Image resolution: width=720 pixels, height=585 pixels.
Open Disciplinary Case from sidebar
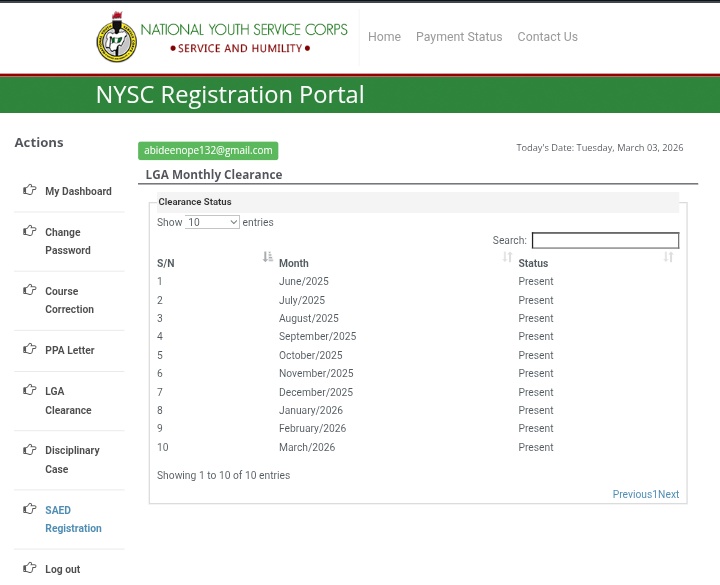point(72,460)
